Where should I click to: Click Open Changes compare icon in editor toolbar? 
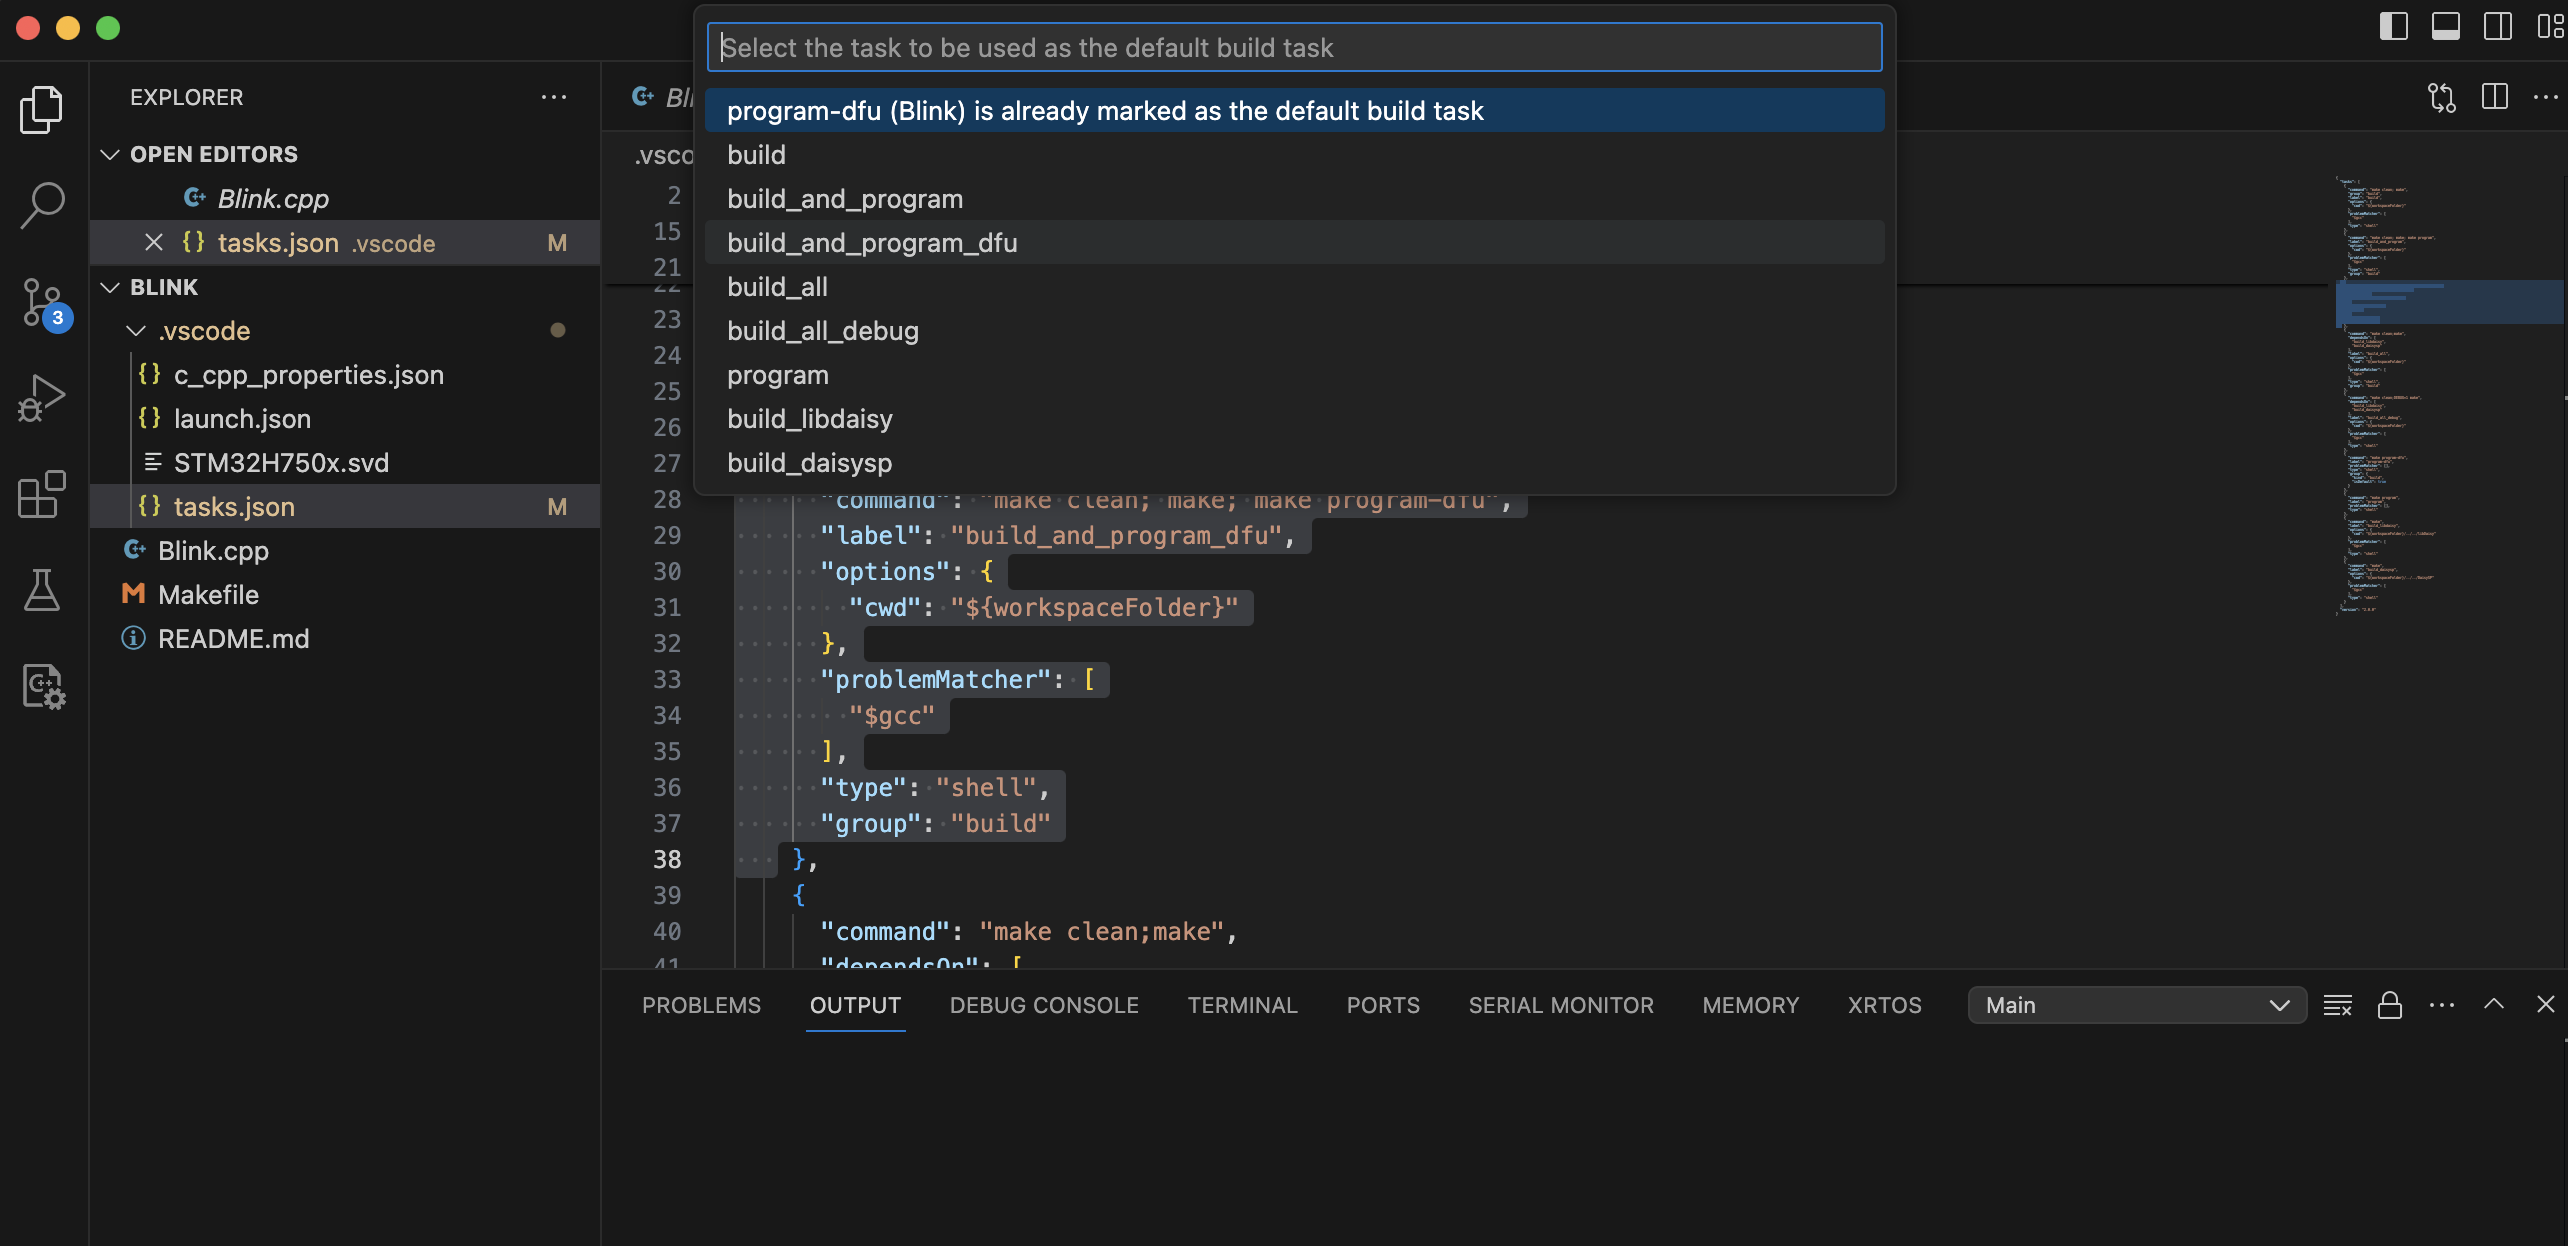click(x=2442, y=97)
